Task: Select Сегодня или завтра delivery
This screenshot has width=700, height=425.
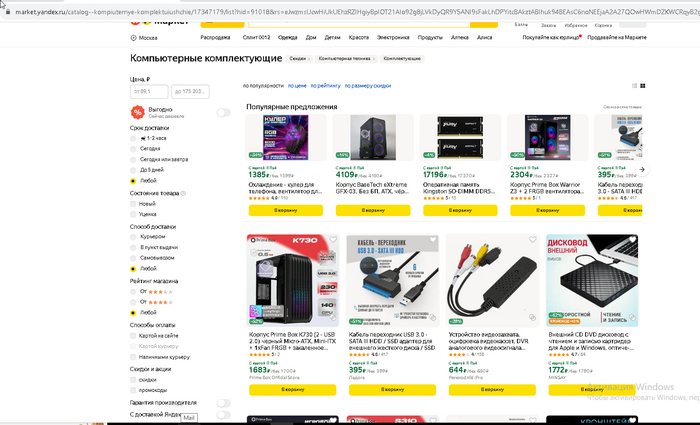Action: (x=133, y=160)
